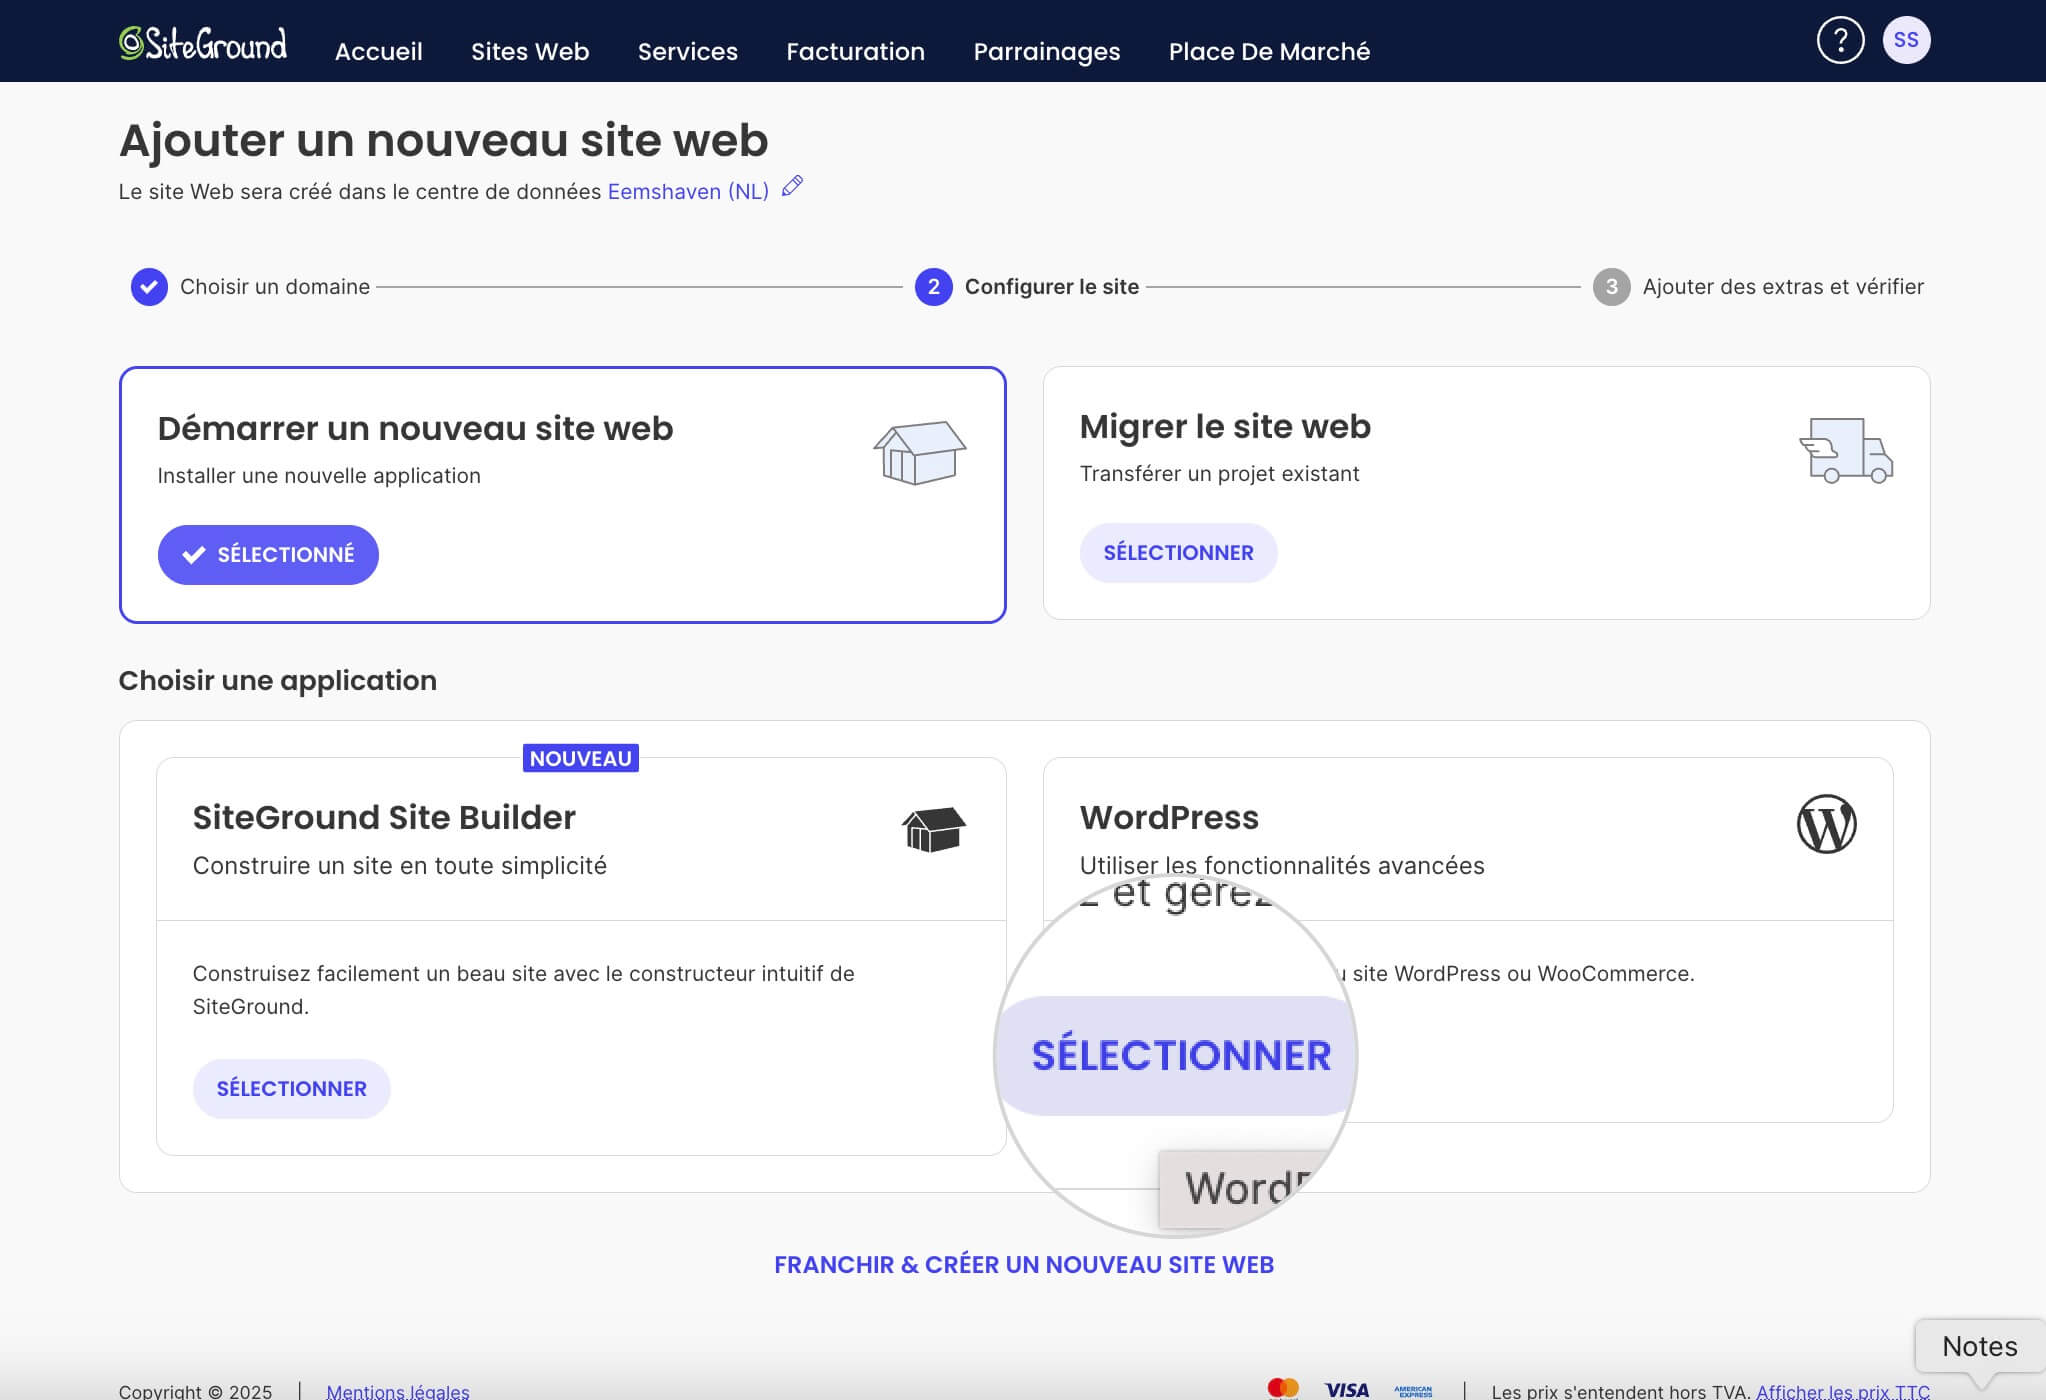The width and height of the screenshot is (2046, 1400).
Task: Click Transférer un projet existant text
Action: pos(1219,474)
